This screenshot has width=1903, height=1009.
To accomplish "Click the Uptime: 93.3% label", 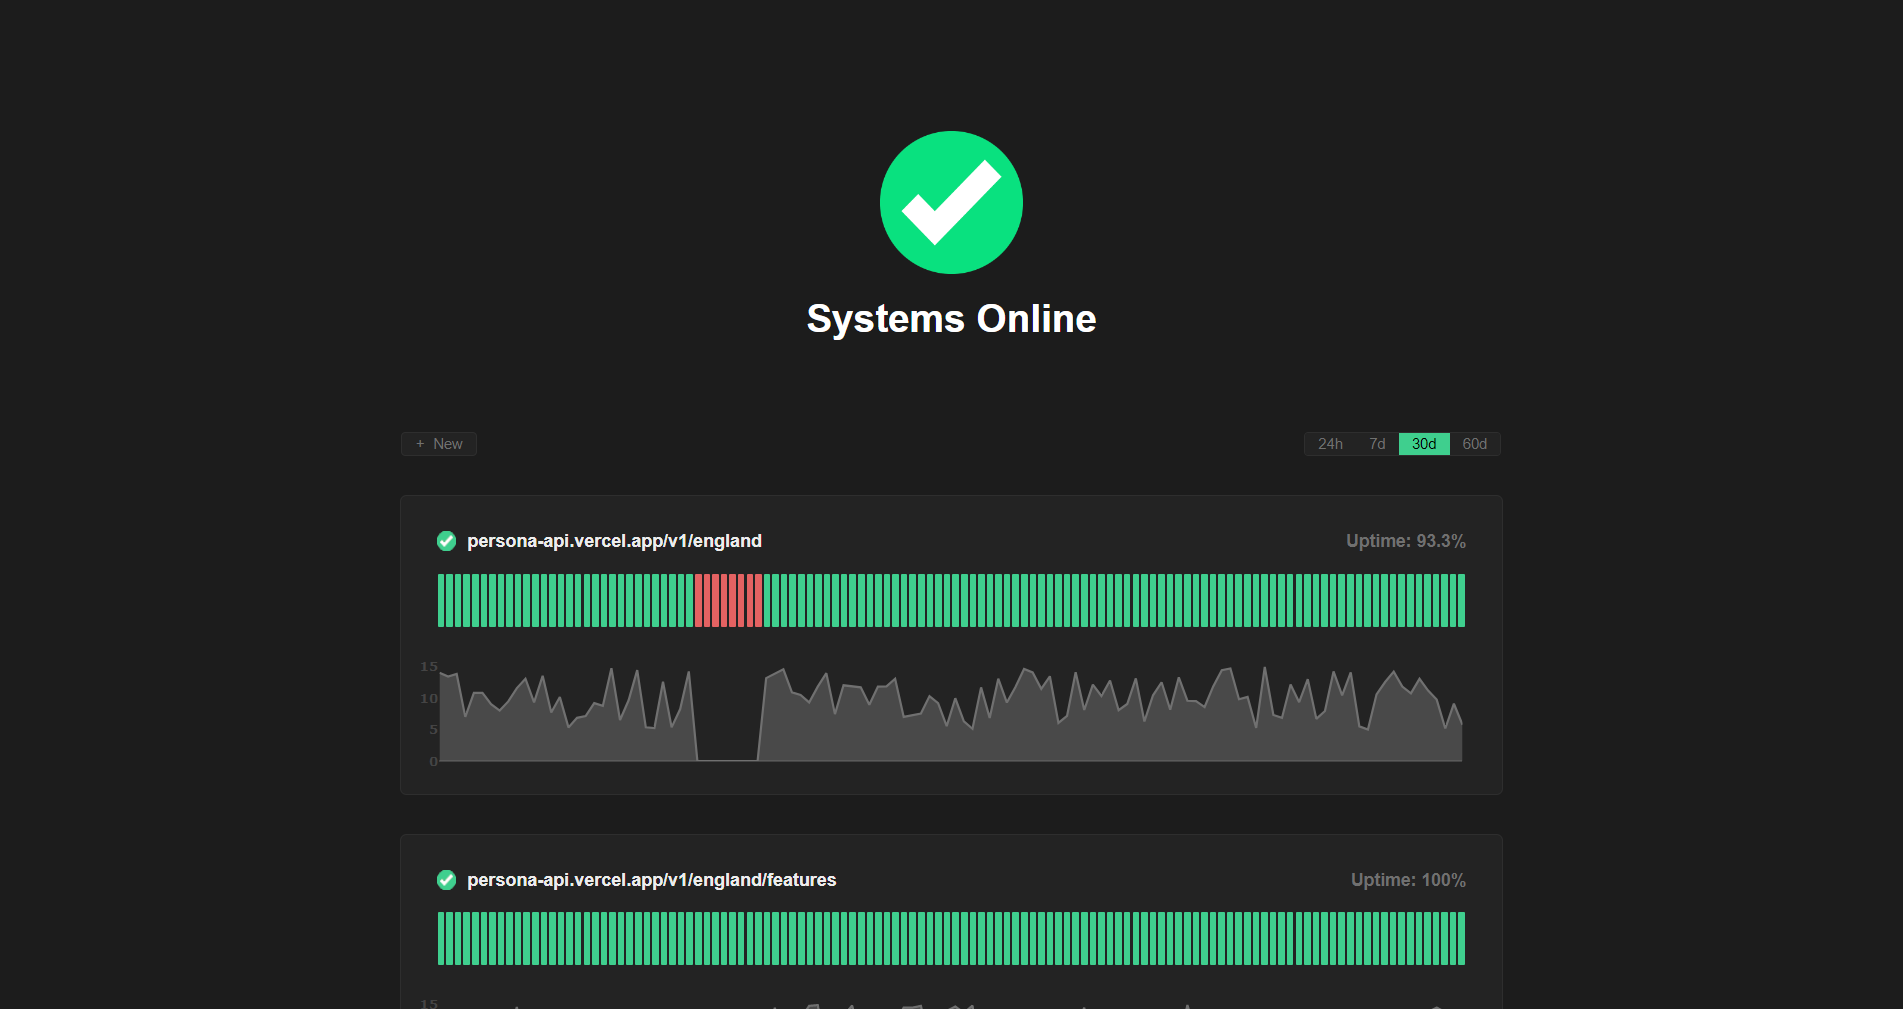I will (1405, 541).
